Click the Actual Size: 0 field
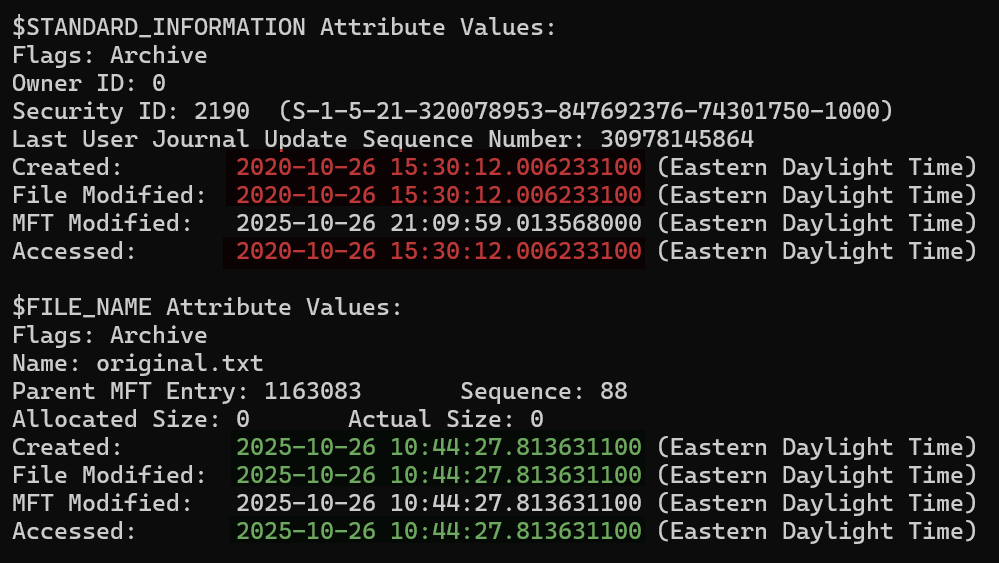Viewport: 999px width, 563px height. coord(445,419)
